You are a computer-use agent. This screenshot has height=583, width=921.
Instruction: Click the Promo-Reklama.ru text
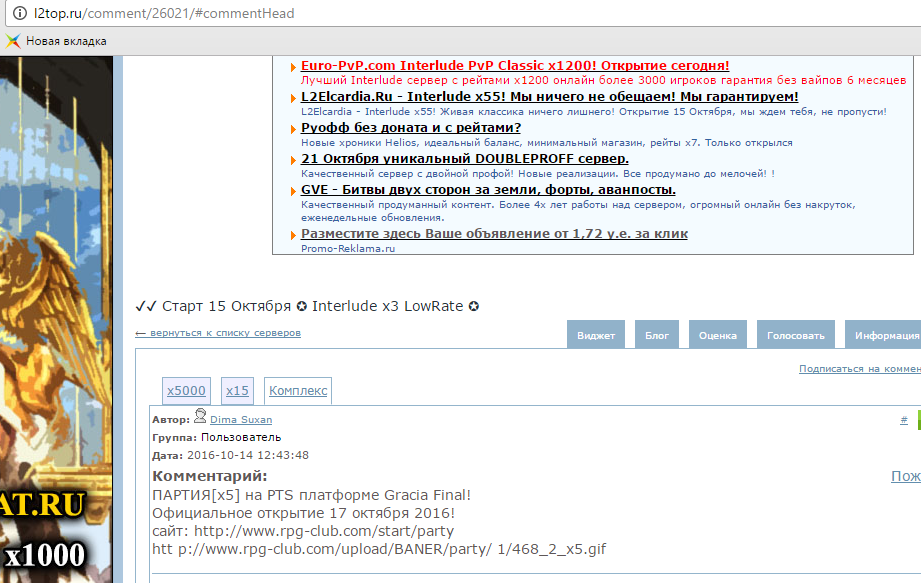click(x=348, y=248)
